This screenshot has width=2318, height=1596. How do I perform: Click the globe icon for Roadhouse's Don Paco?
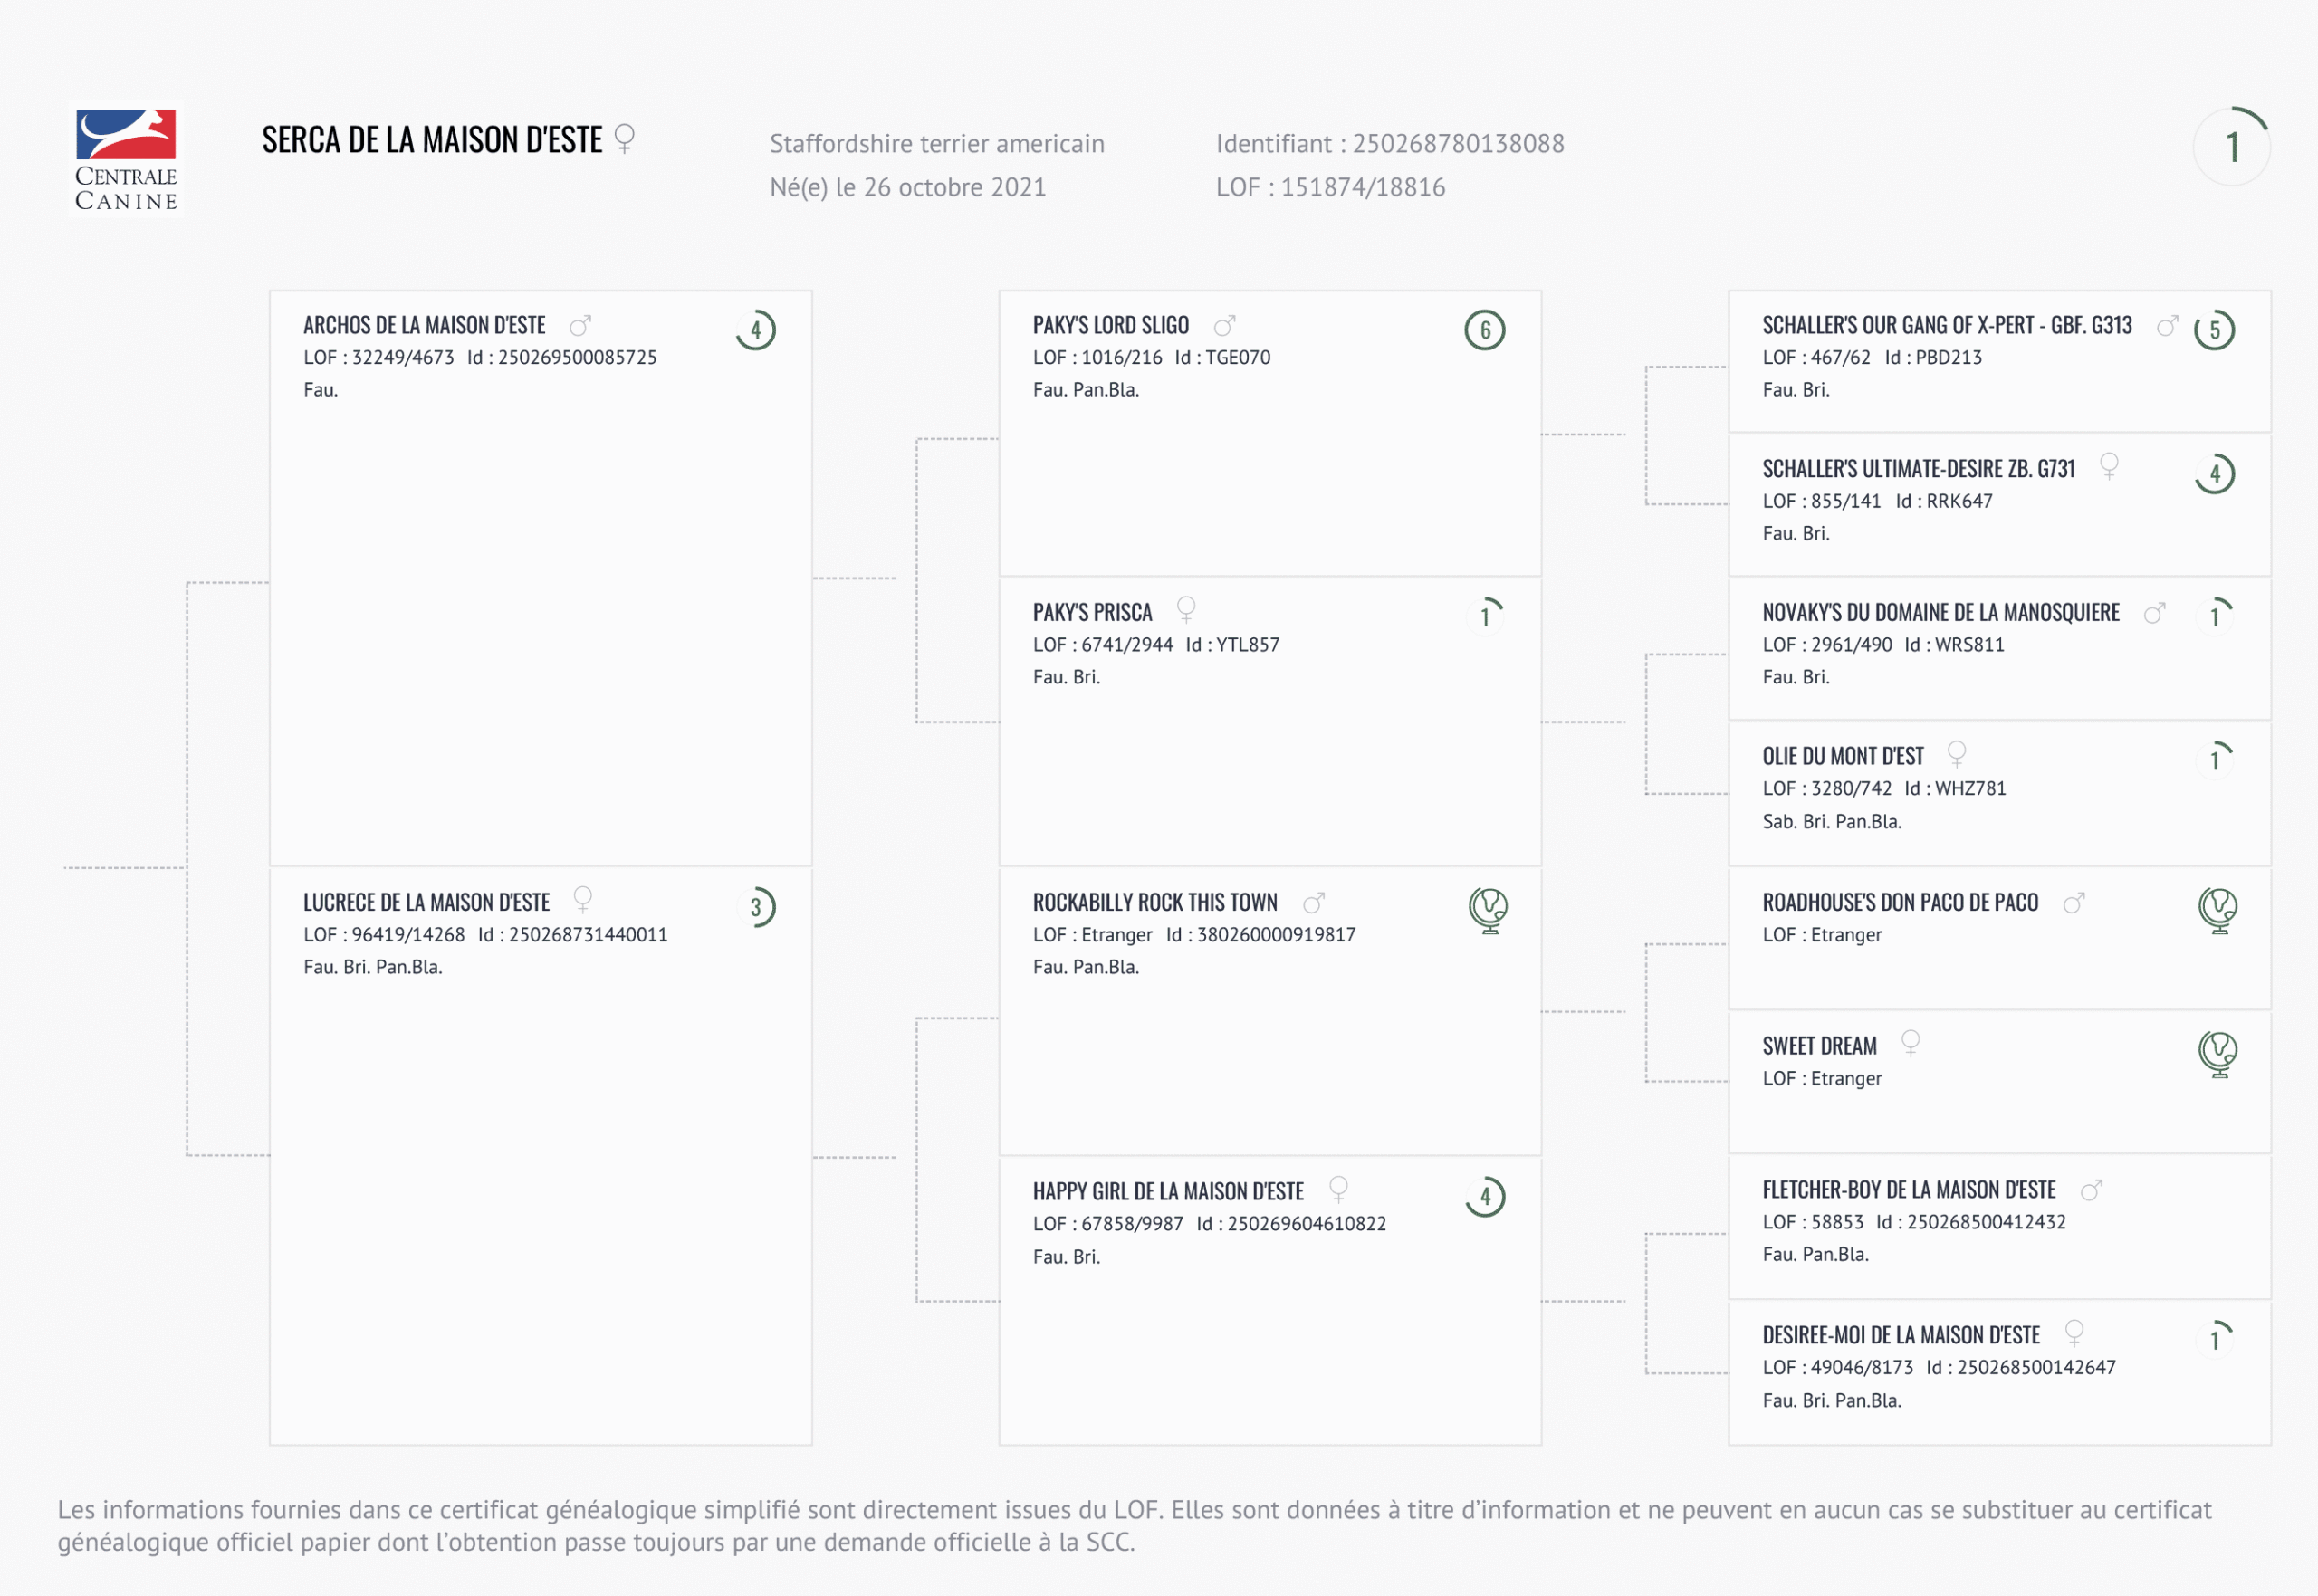point(2217,910)
